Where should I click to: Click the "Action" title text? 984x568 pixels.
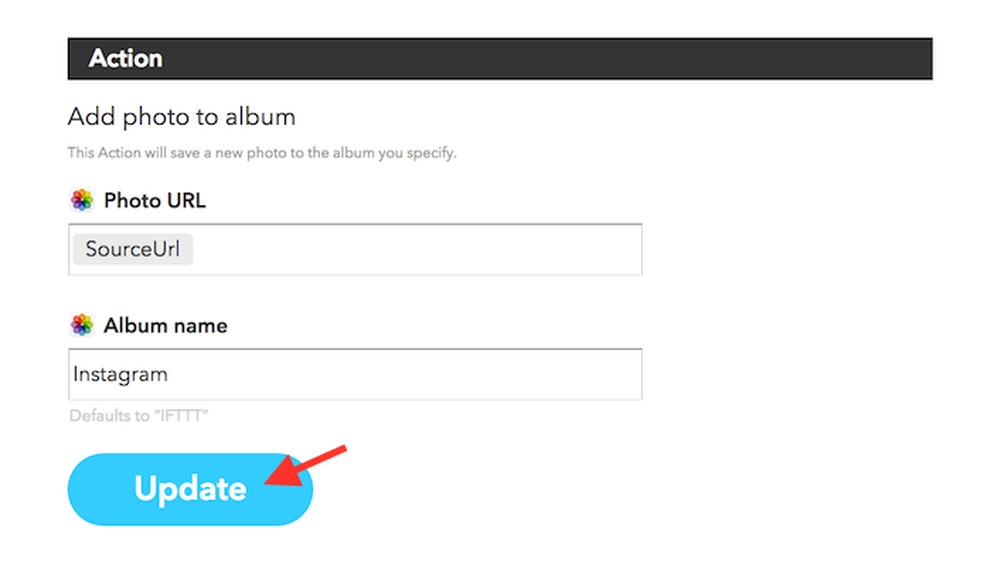pos(125,58)
